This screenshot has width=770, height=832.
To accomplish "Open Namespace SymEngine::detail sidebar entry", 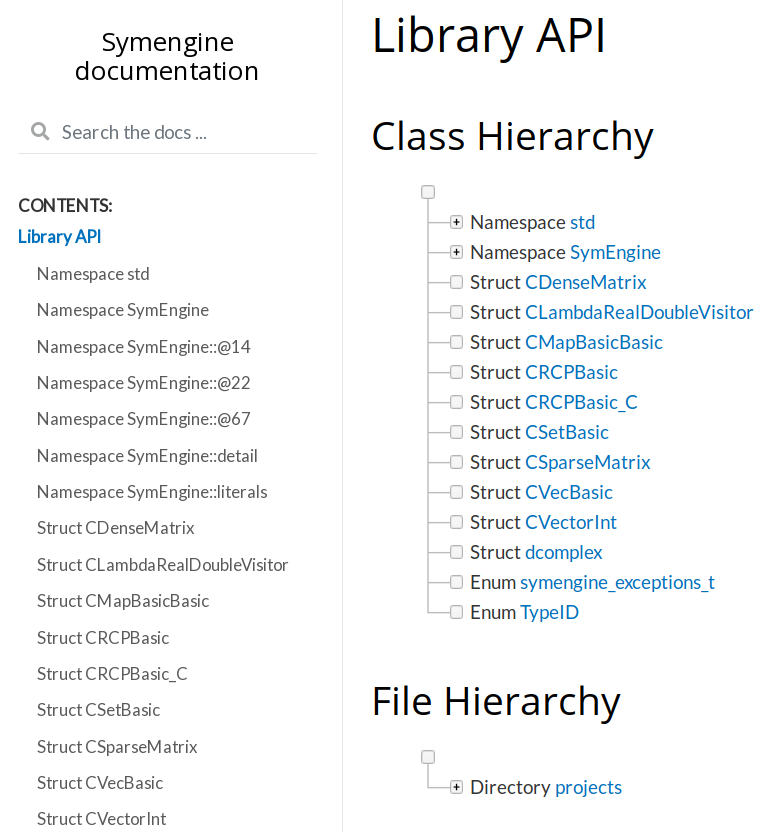I will [147, 455].
